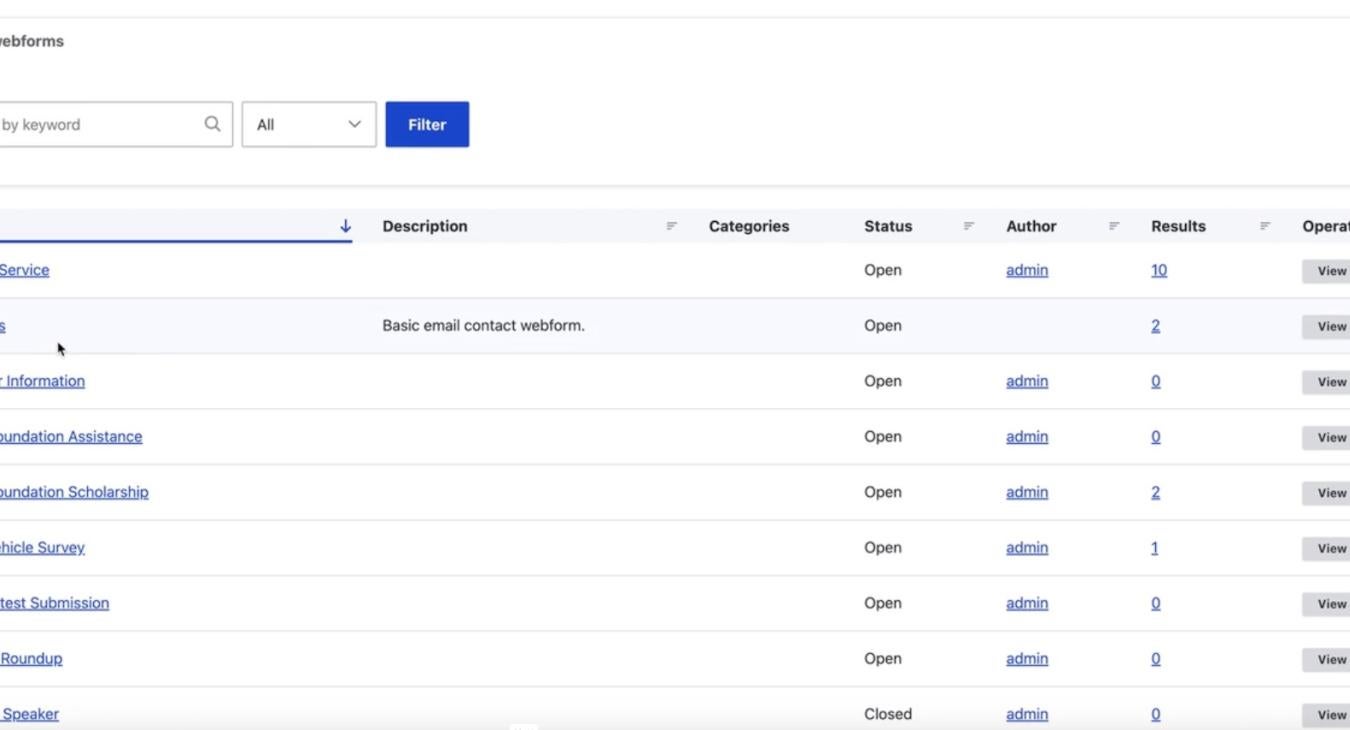
Task: Focus the keyword search field
Action: (x=100, y=124)
